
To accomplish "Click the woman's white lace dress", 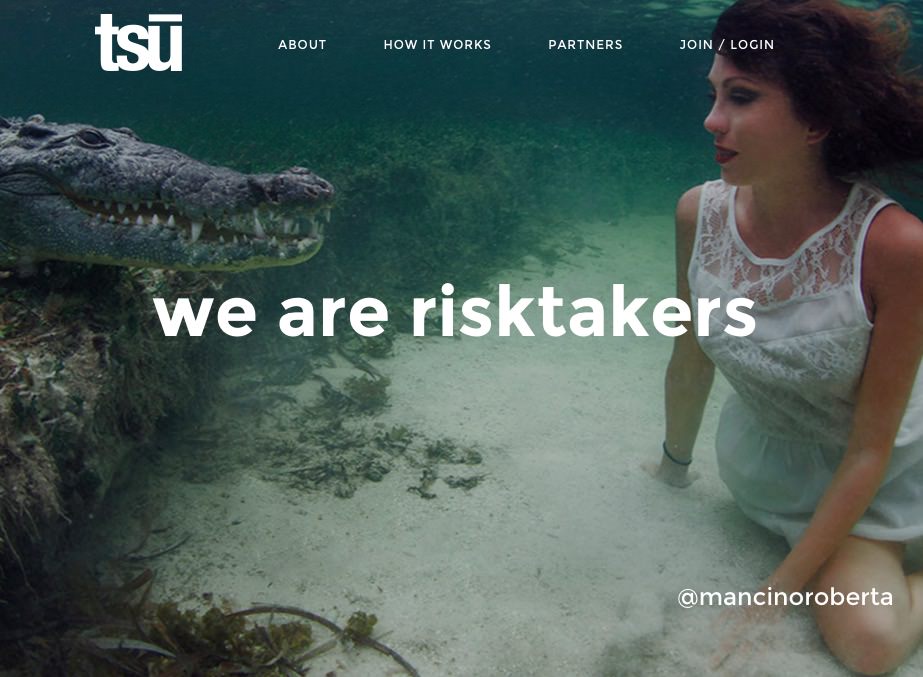I will (x=806, y=353).
